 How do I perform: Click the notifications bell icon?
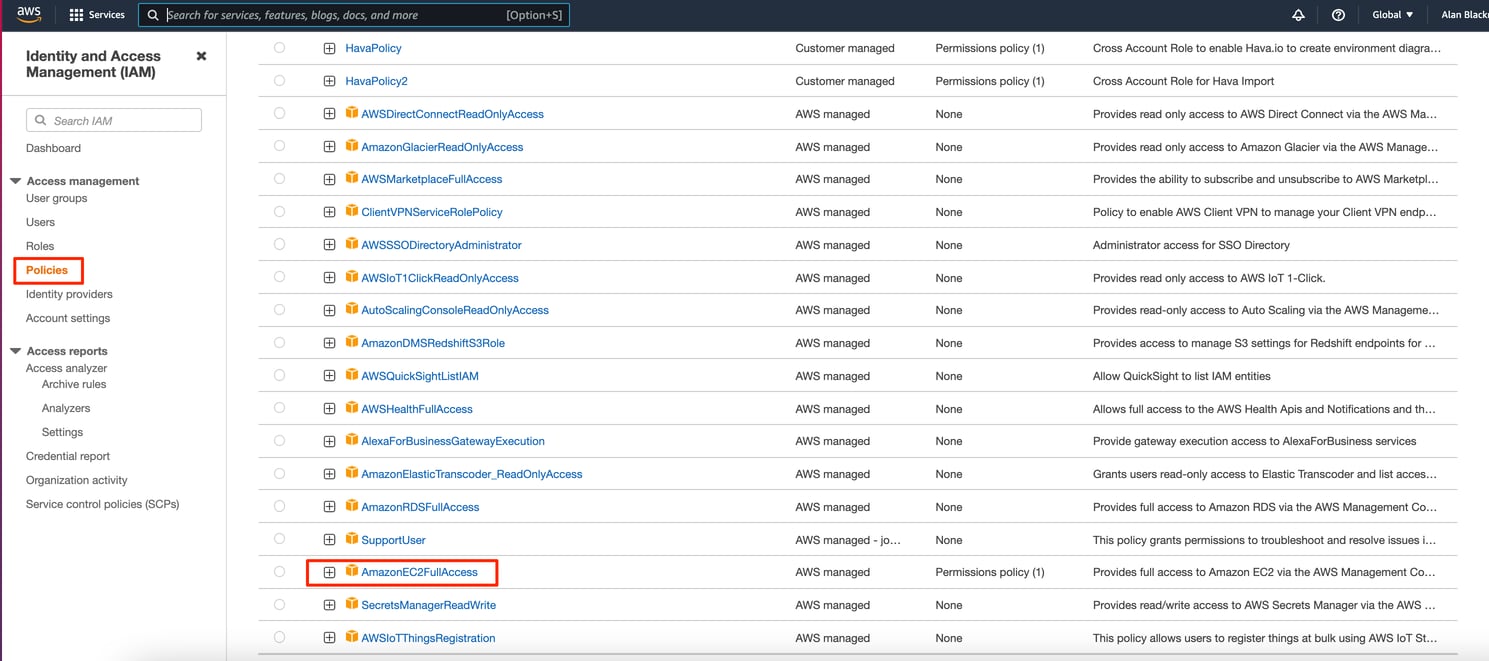[x=1297, y=14]
